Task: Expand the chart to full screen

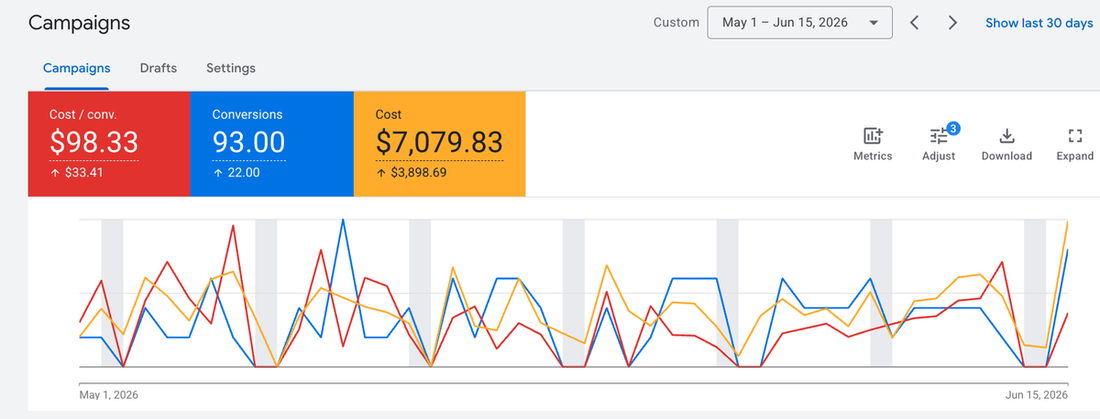Action: (1075, 145)
